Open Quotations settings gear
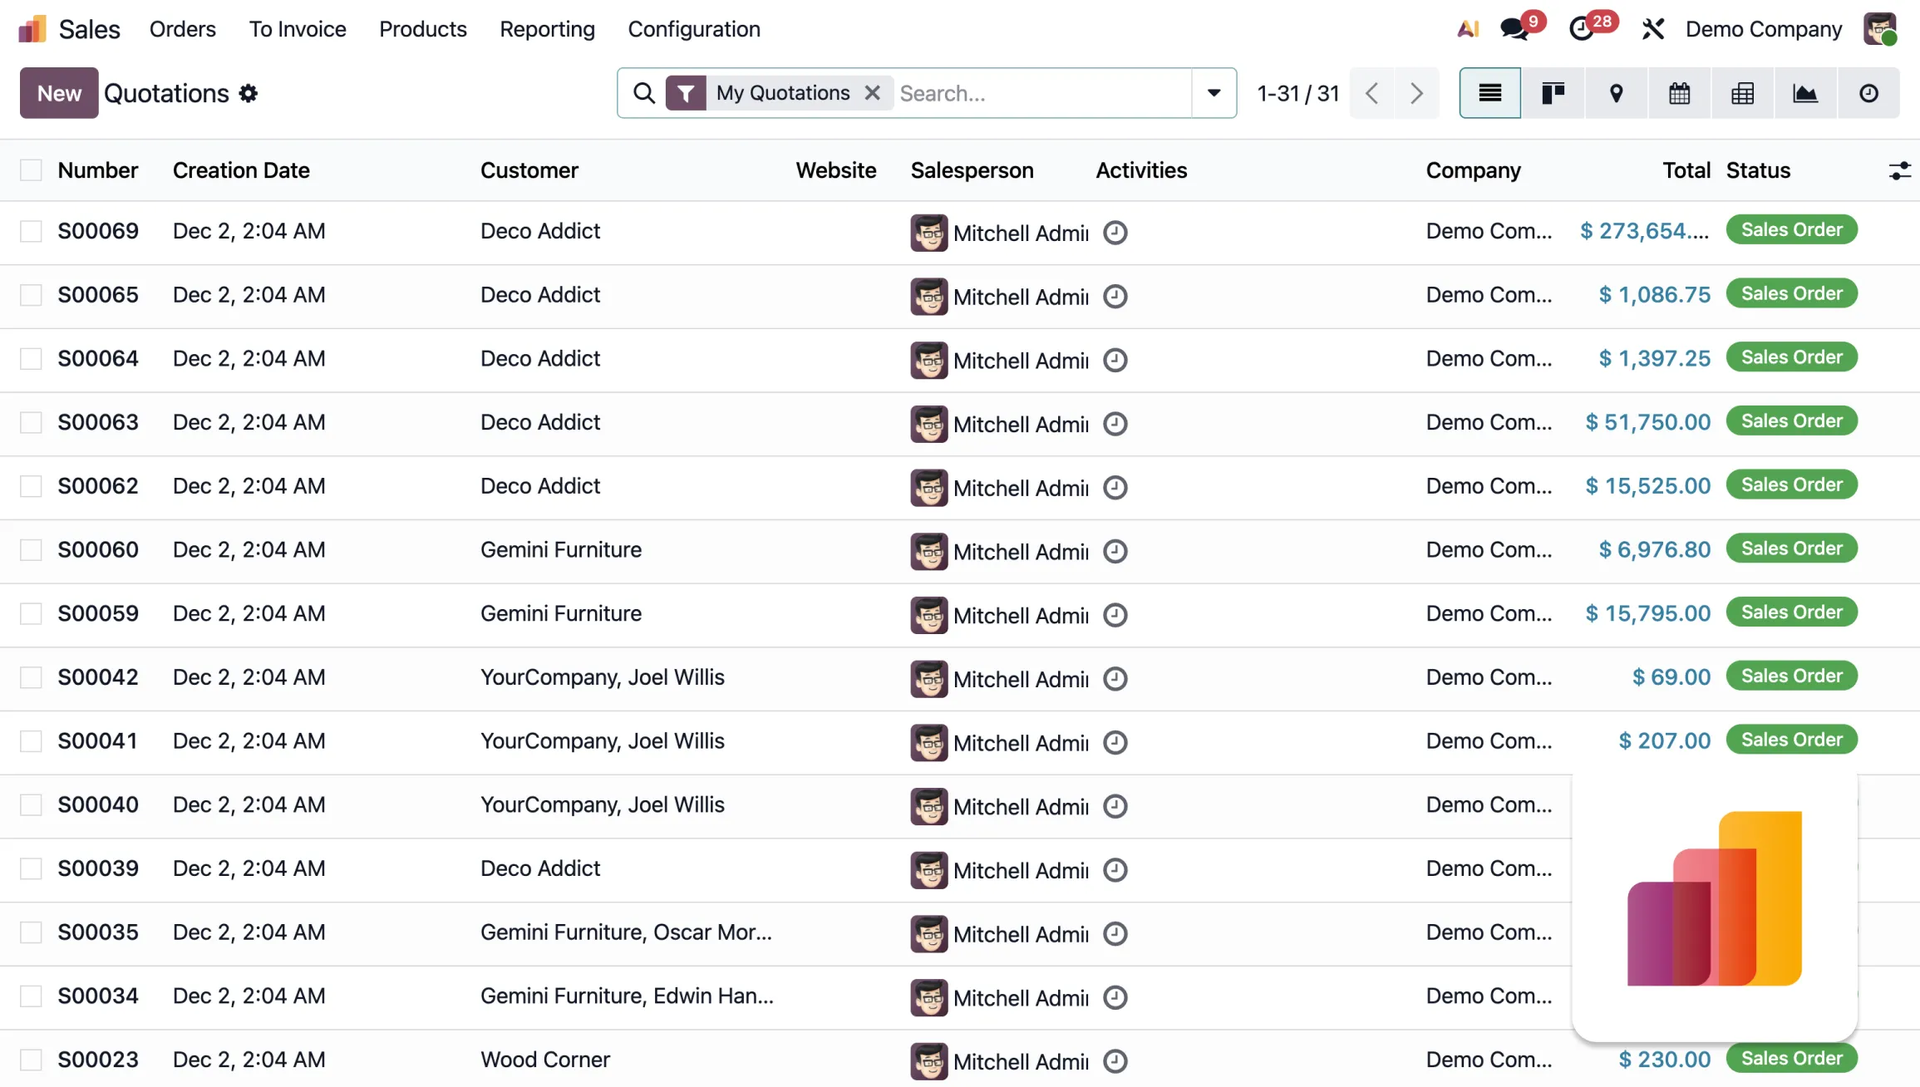Screen dimensions: 1920x1087 (x=248, y=93)
